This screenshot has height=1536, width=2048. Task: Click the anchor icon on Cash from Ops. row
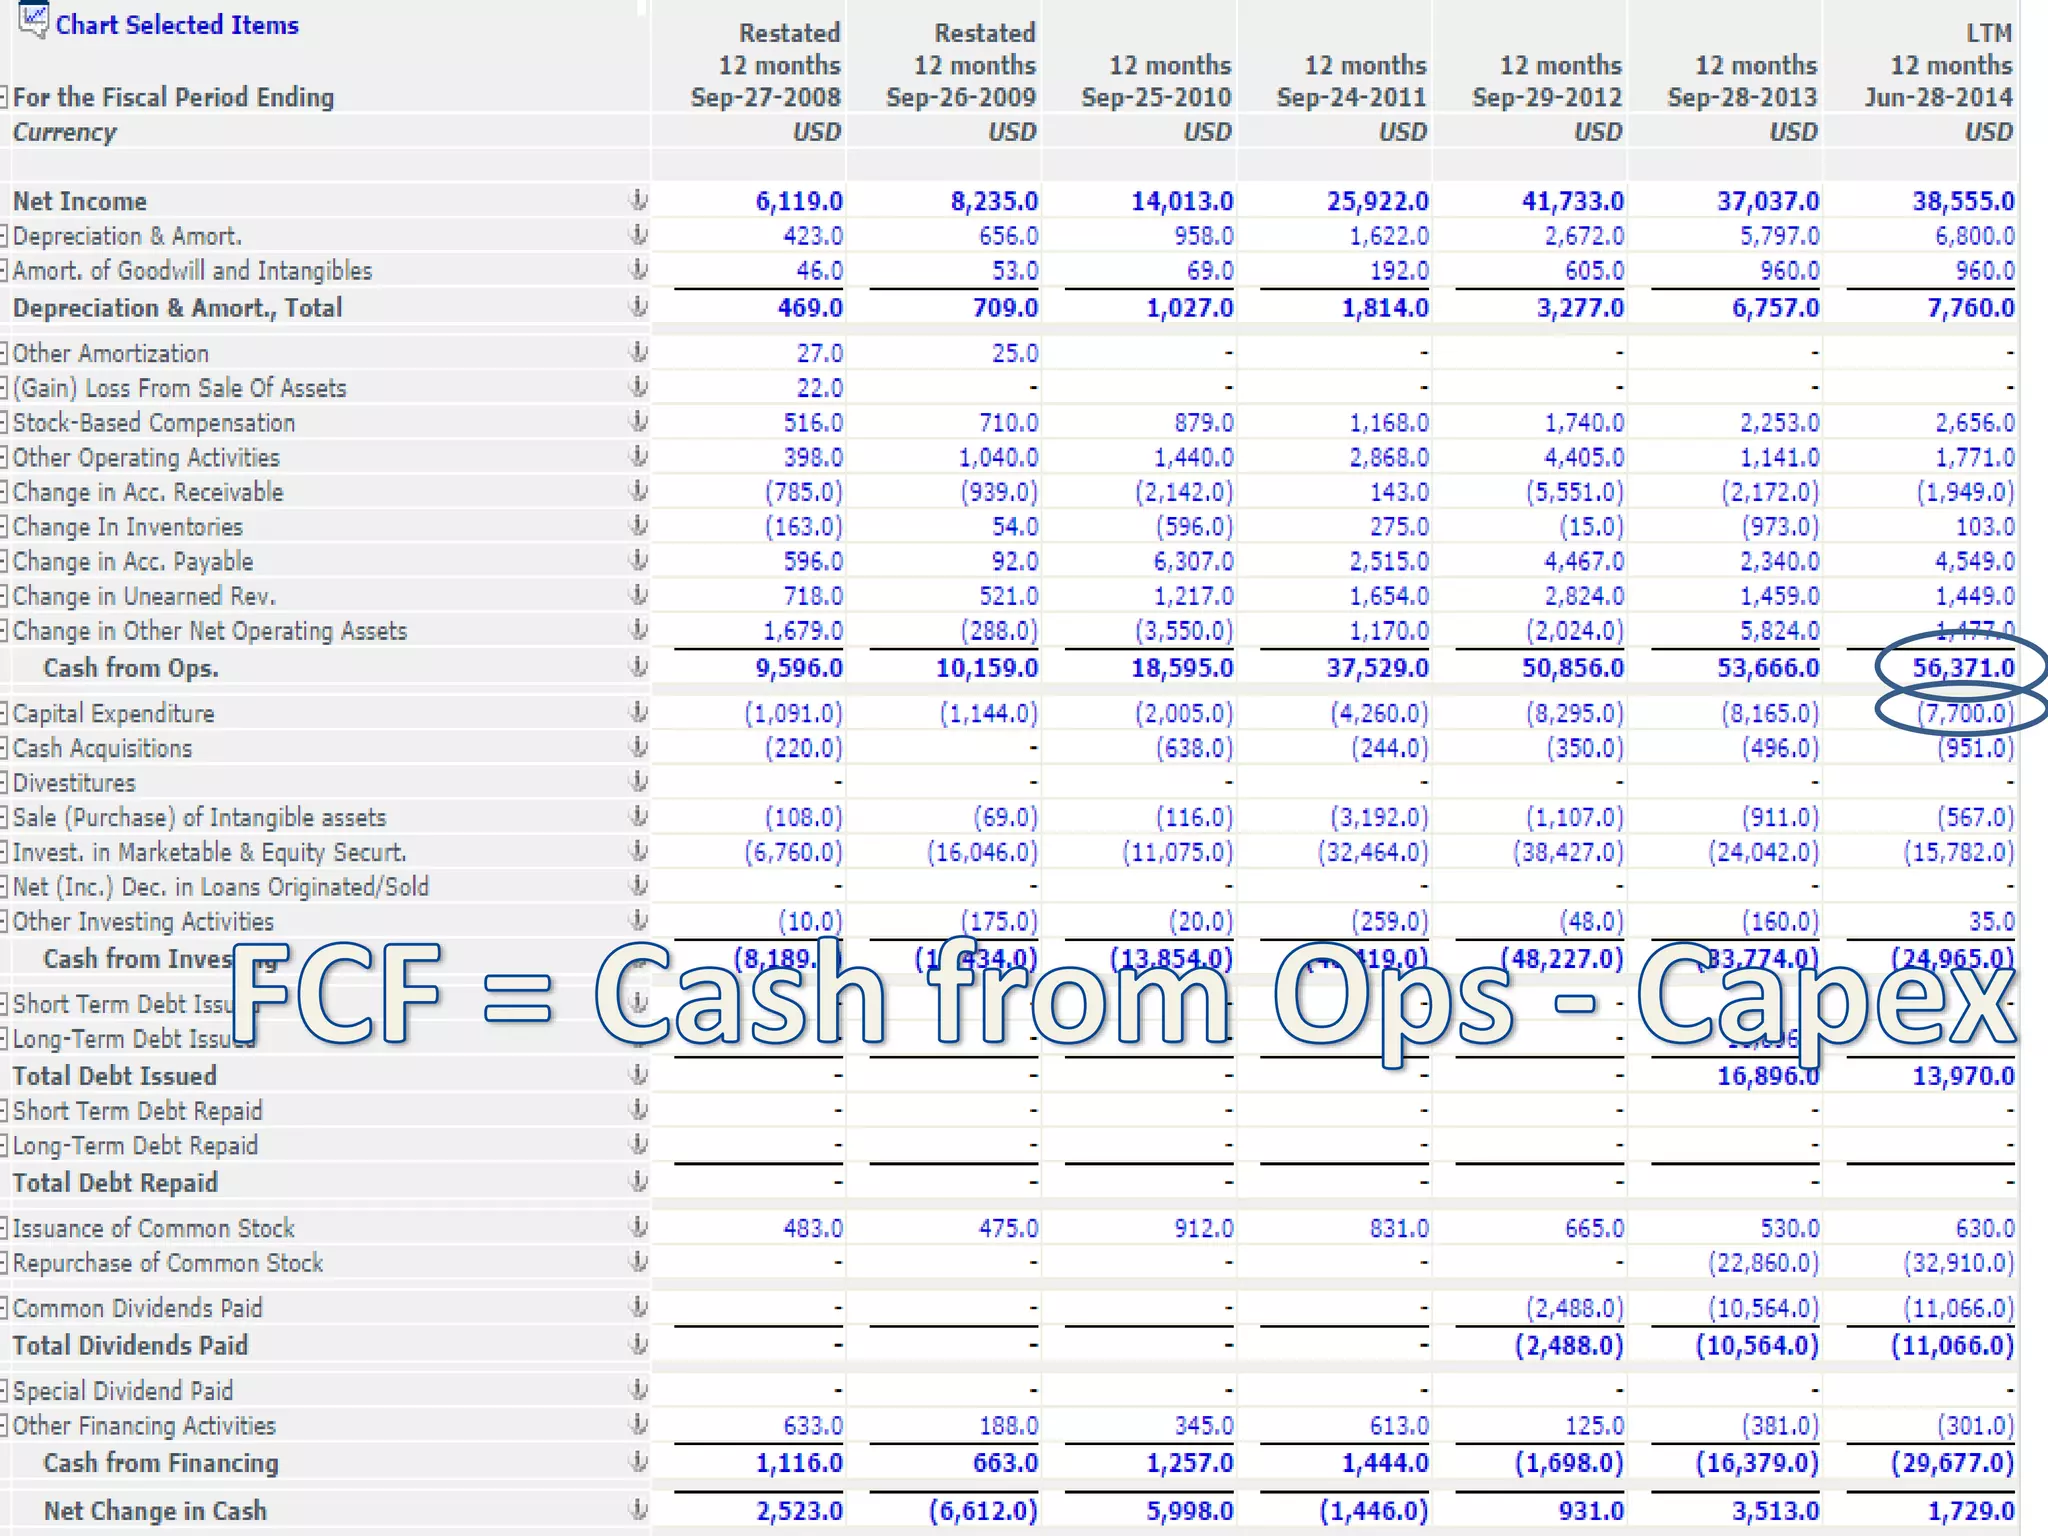(637, 667)
